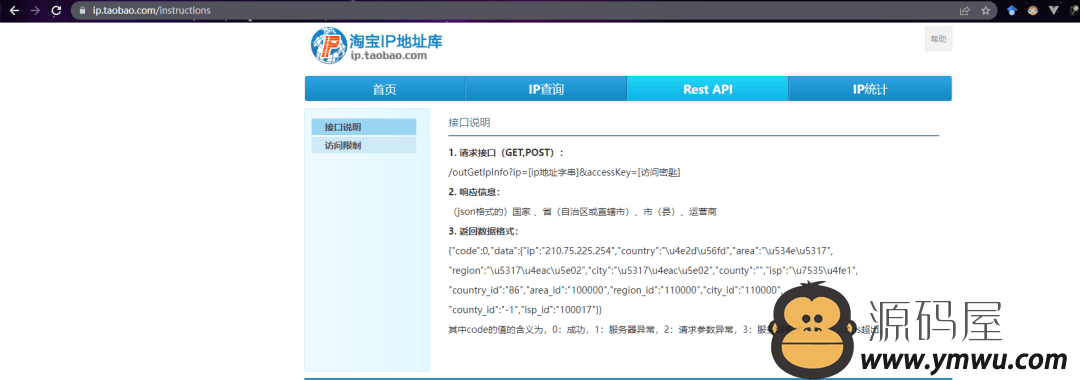Image resolution: width=1080 pixels, height=380 pixels.
Task: Click the ip.taobao.com text under the logo
Action: coord(388,56)
